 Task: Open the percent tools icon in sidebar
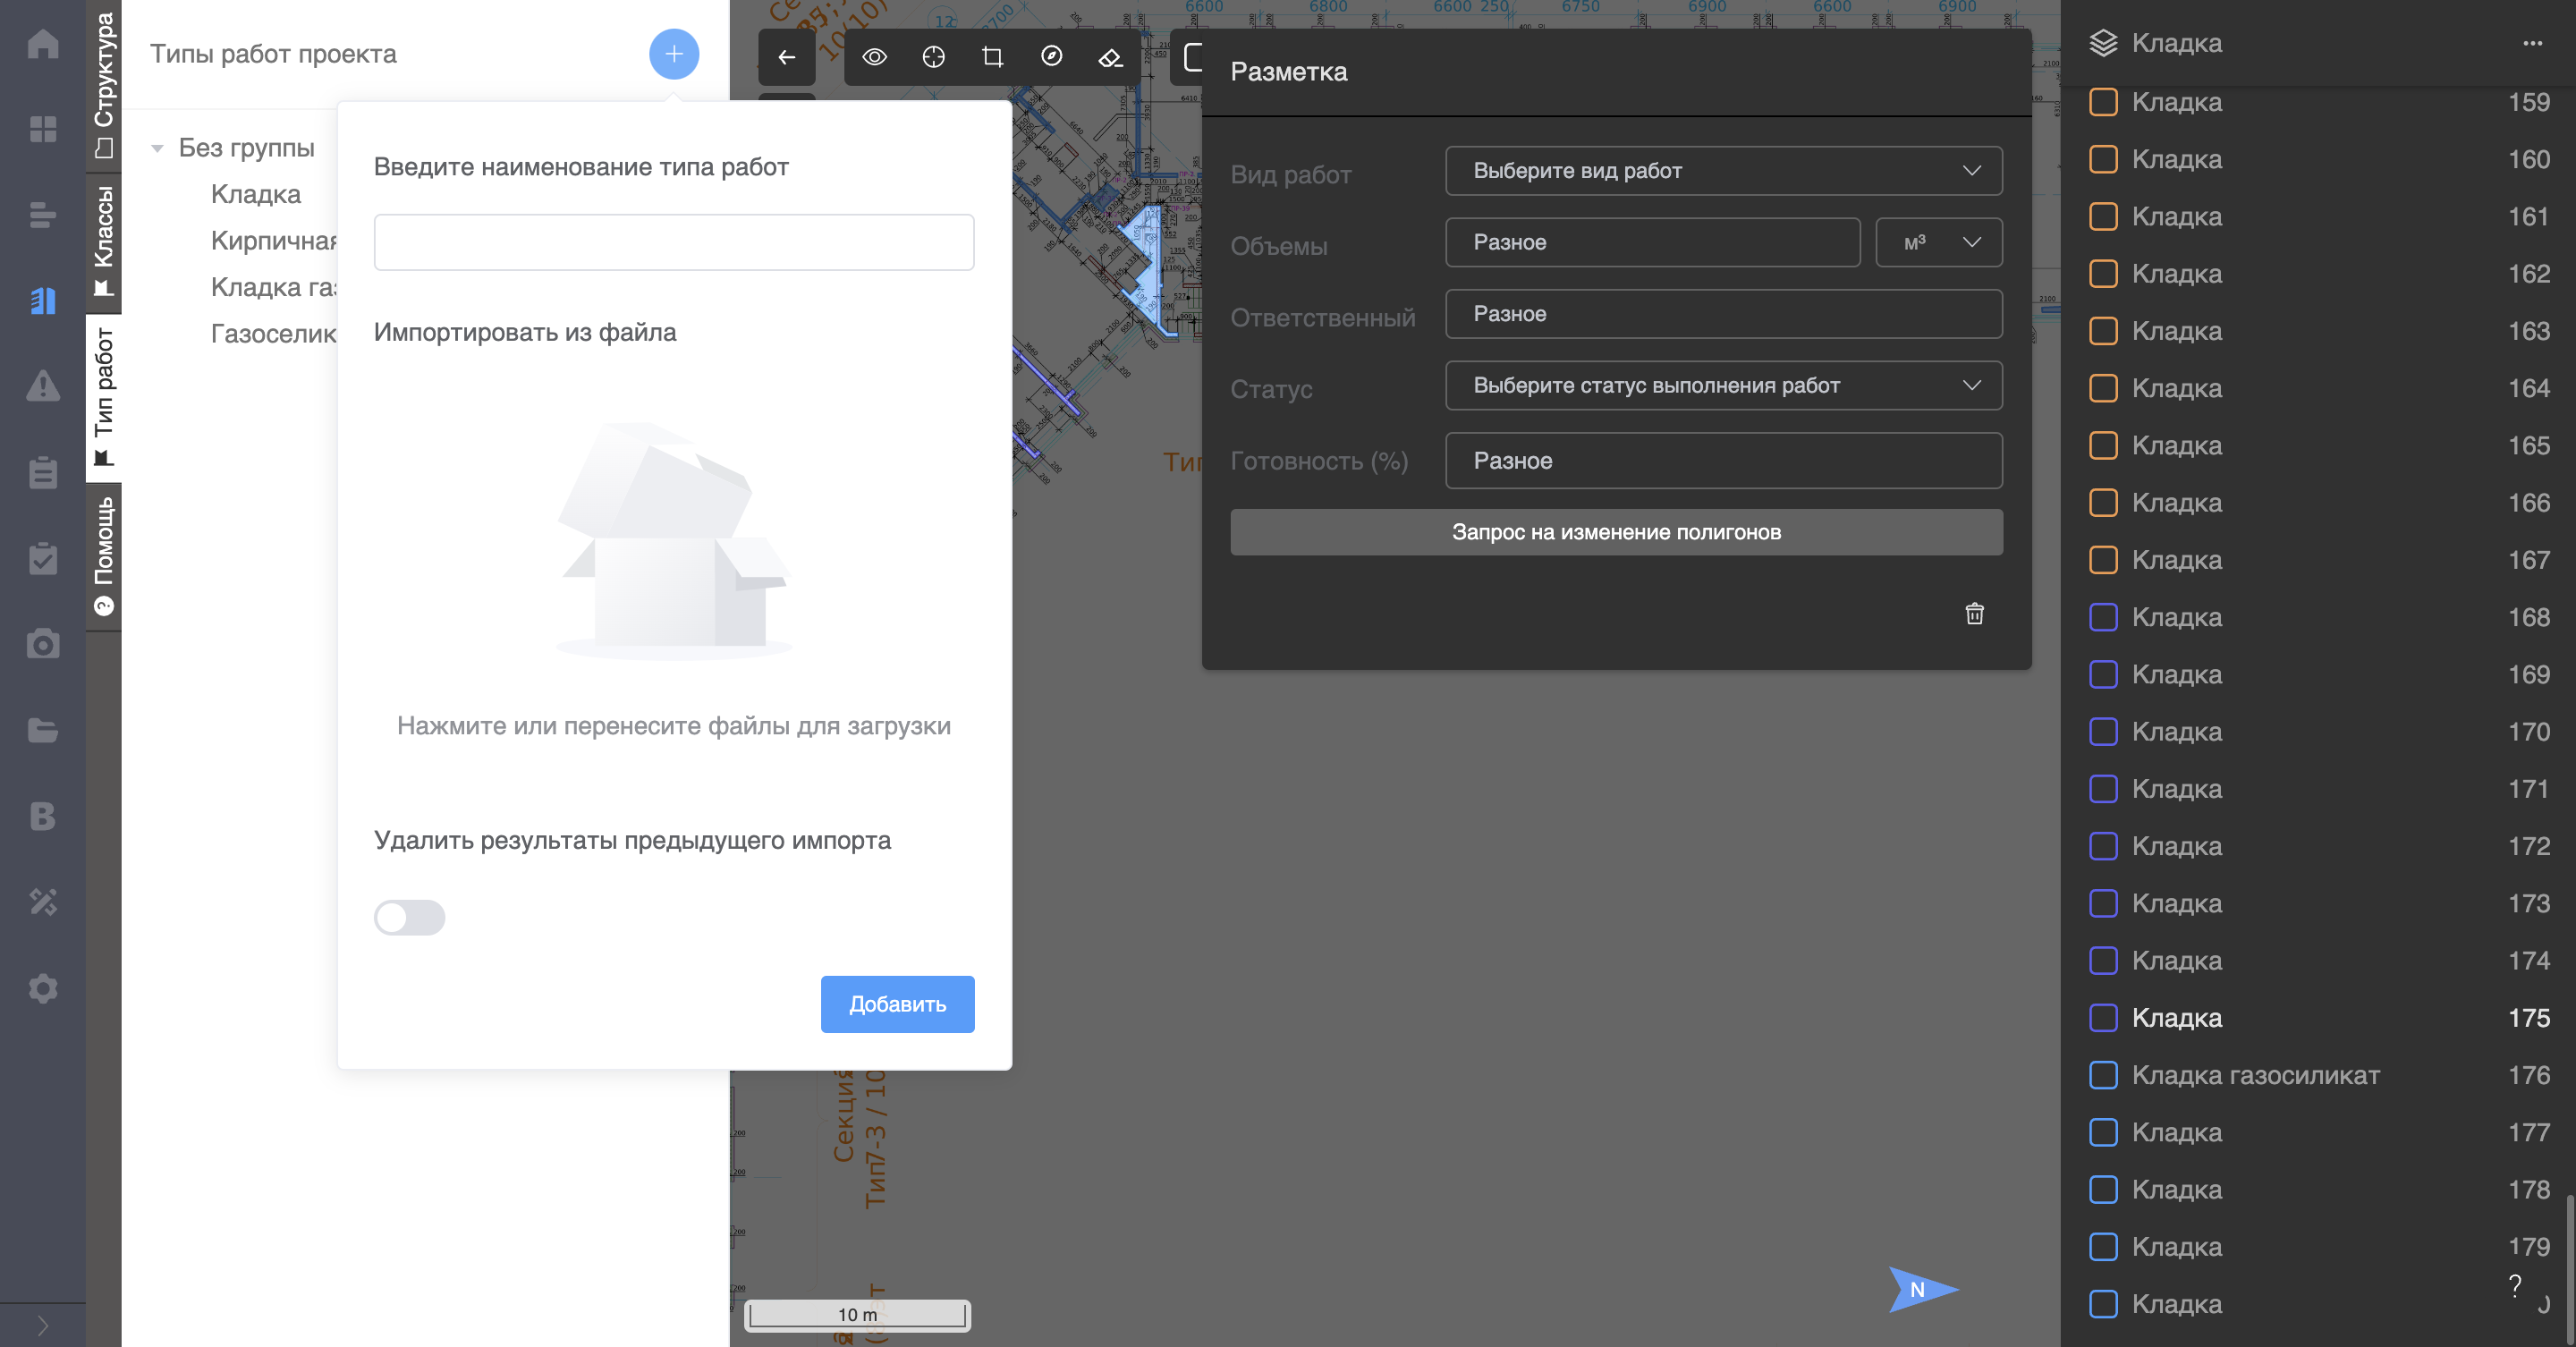pyautogui.click(x=43, y=902)
